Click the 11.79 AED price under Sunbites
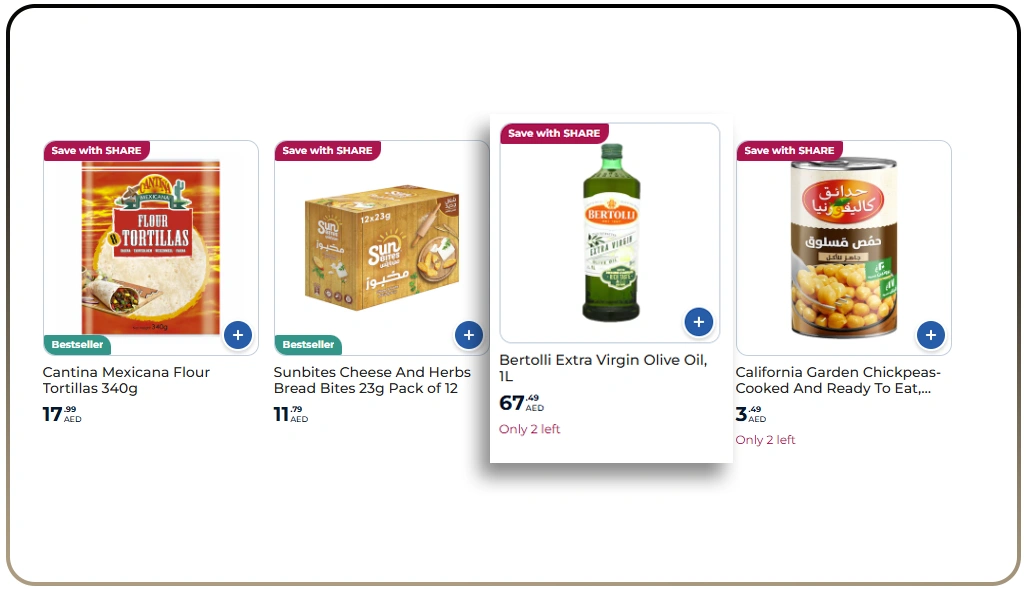The image size is (1026, 589). coord(290,413)
